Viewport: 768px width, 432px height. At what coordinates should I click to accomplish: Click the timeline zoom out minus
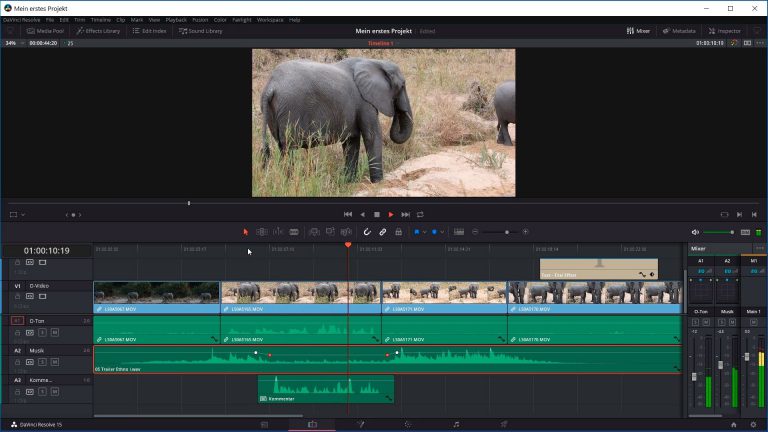pos(475,232)
